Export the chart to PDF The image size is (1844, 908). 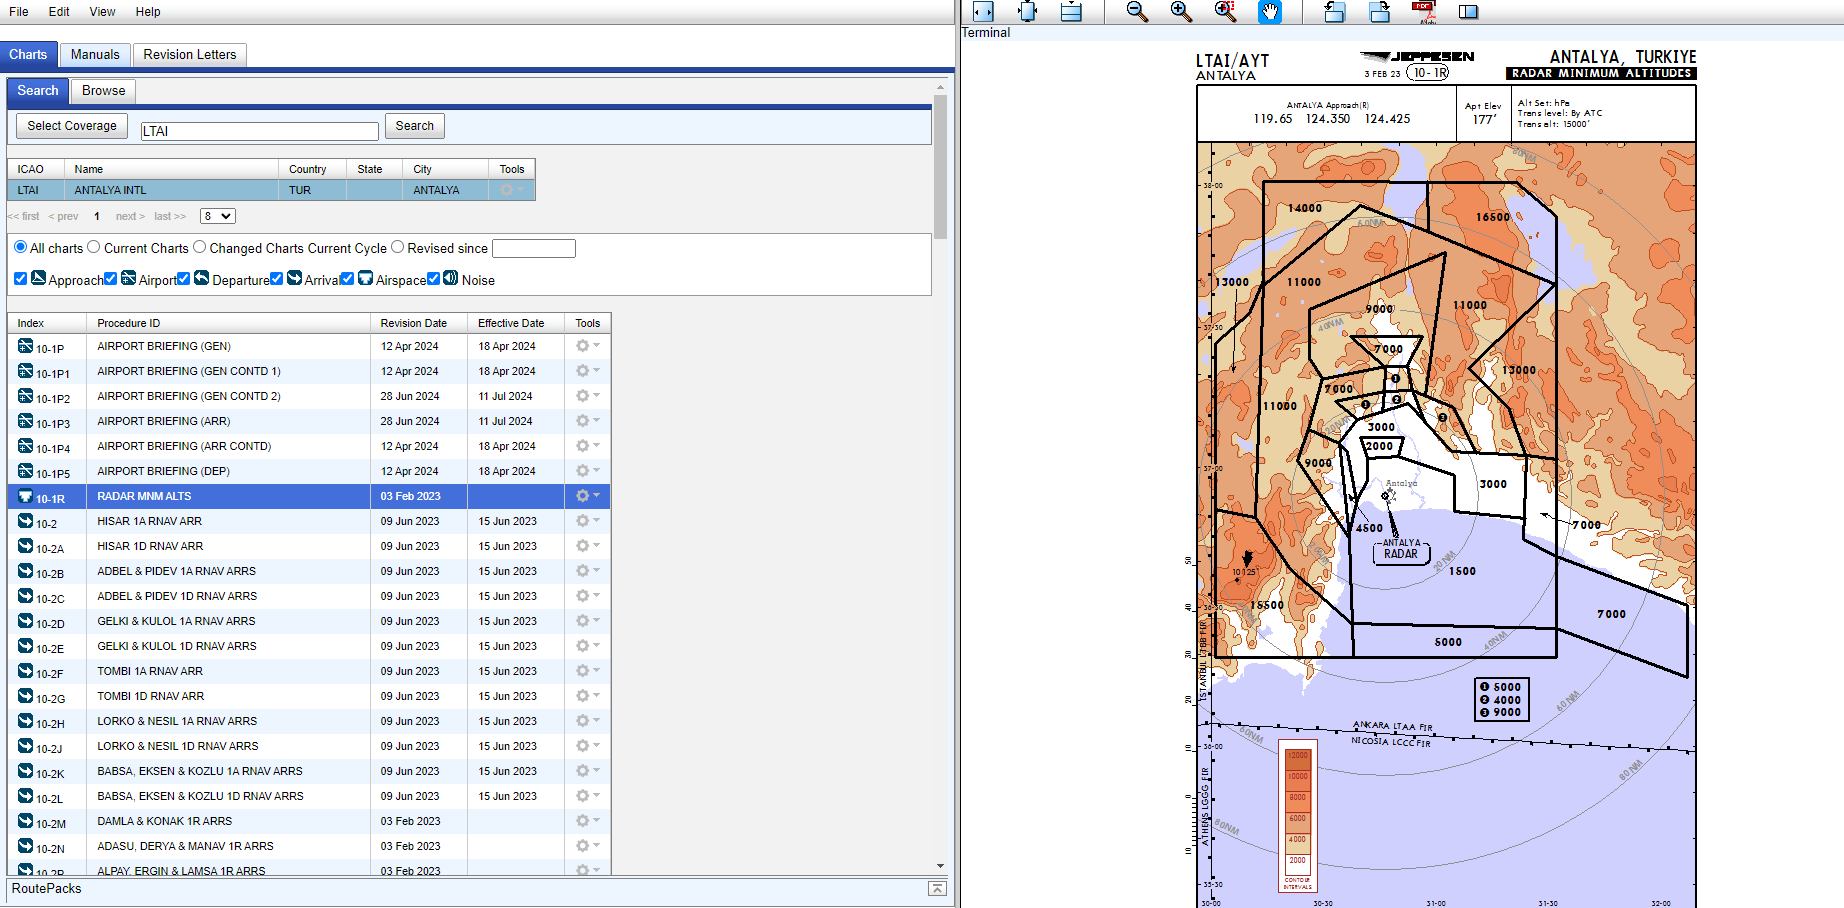[x=1424, y=12]
